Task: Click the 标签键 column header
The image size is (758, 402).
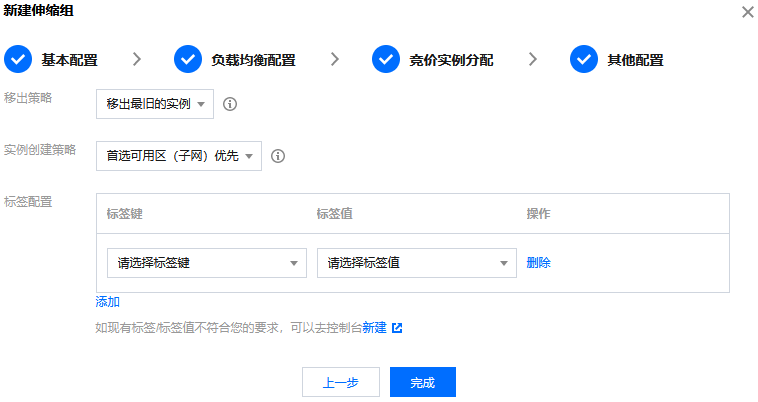Action: tap(125, 214)
